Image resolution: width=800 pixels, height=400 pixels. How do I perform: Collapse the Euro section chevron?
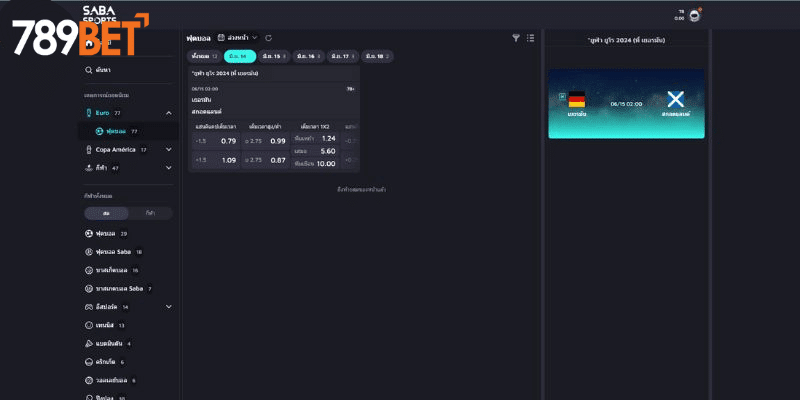pyautogui.click(x=168, y=113)
